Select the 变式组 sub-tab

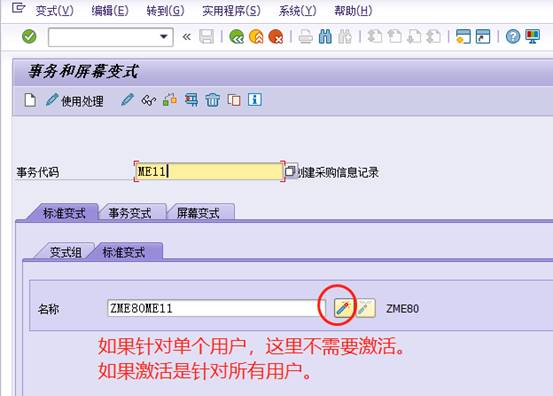pos(65,252)
